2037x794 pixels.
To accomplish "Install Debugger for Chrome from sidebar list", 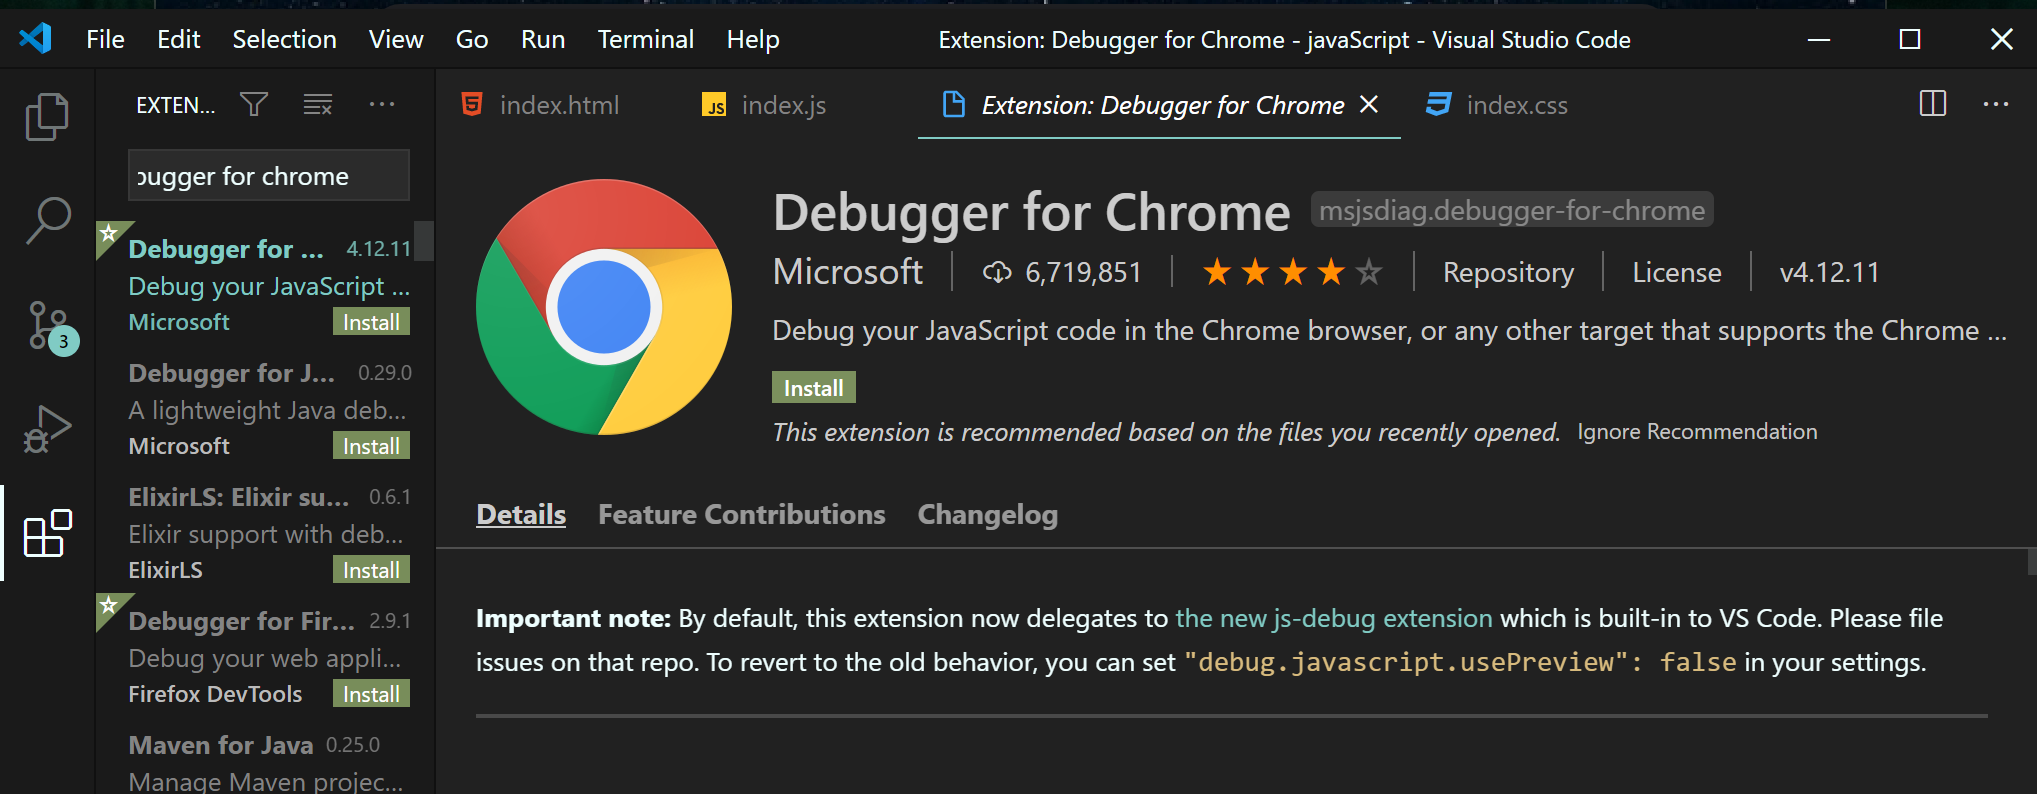I will click(371, 322).
